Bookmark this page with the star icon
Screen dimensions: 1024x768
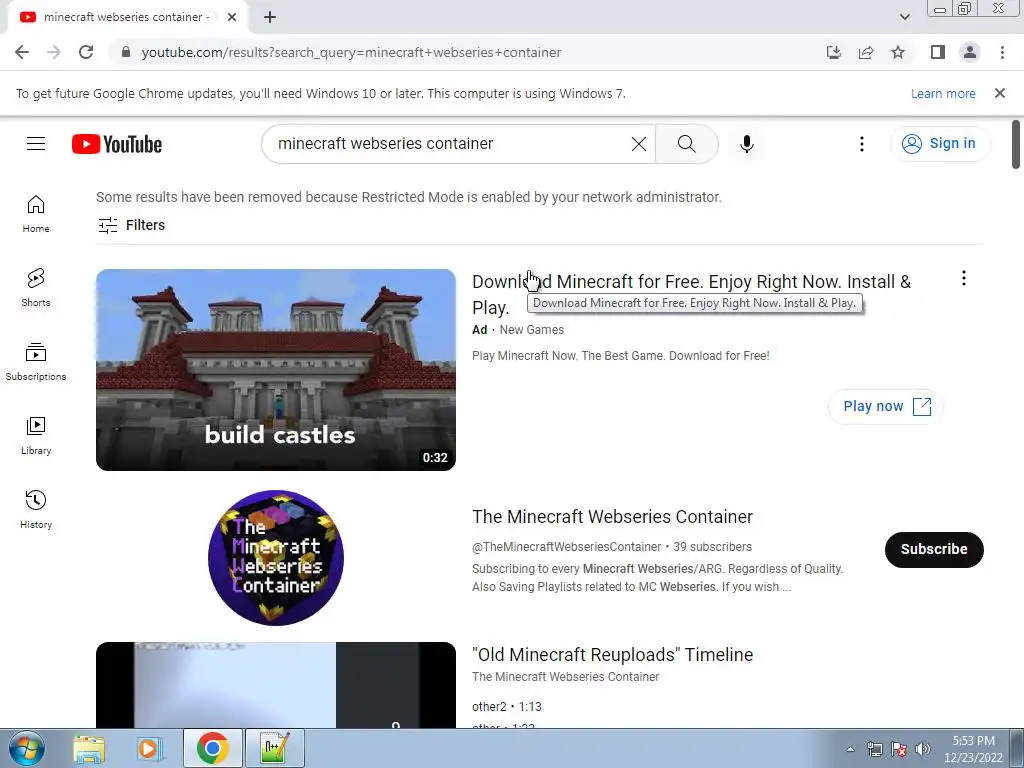pyautogui.click(x=898, y=52)
